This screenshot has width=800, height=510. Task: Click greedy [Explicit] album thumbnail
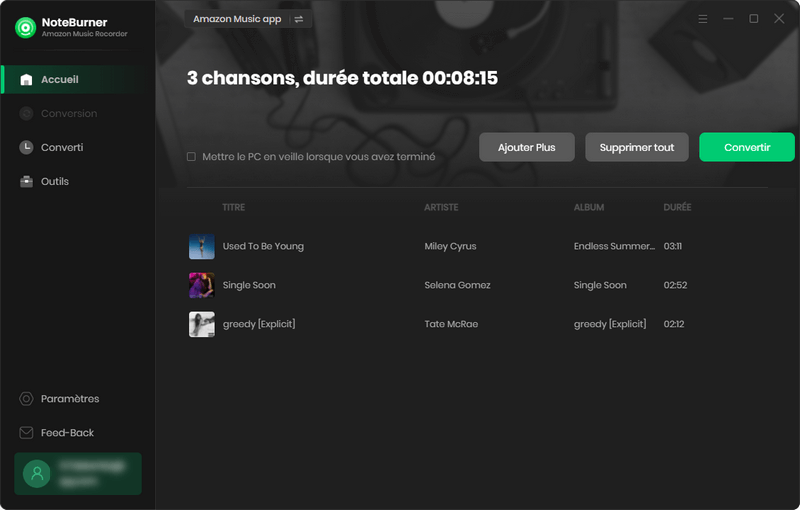(x=202, y=324)
